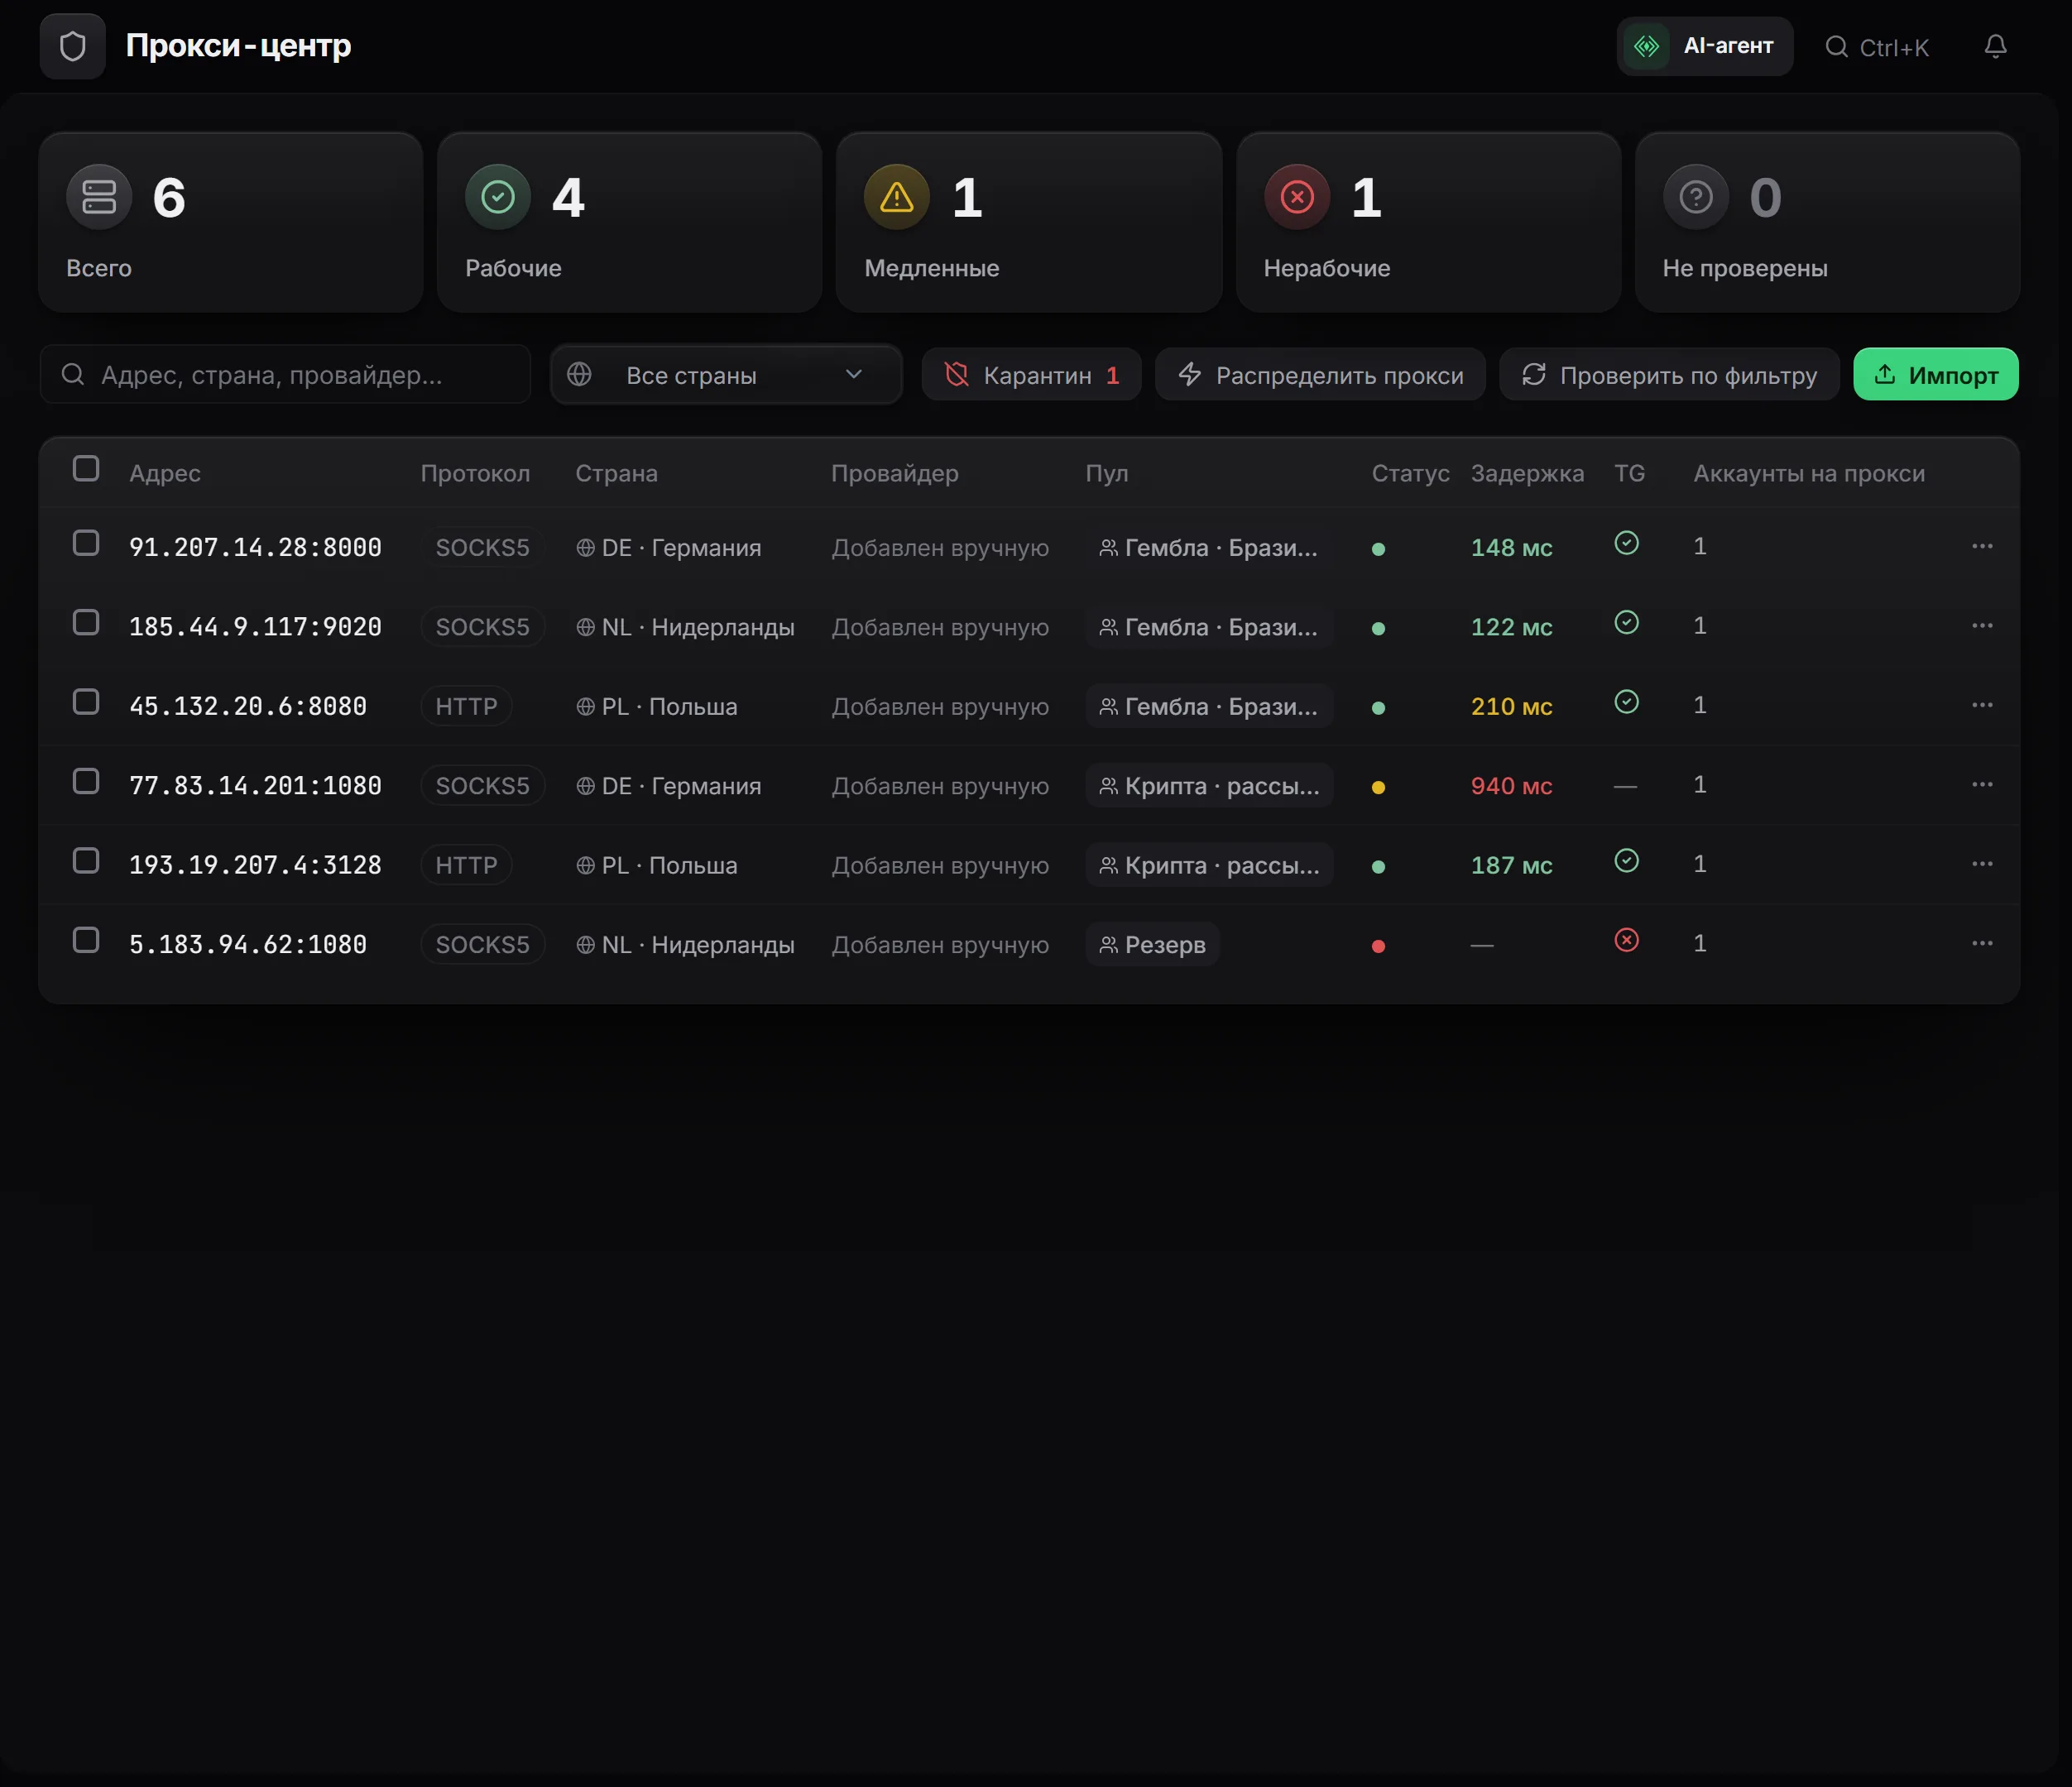2072x1787 pixels.
Task: Click TG check icon on 91.207.14.28:8000 row
Action: pyautogui.click(x=1627, y=543)
